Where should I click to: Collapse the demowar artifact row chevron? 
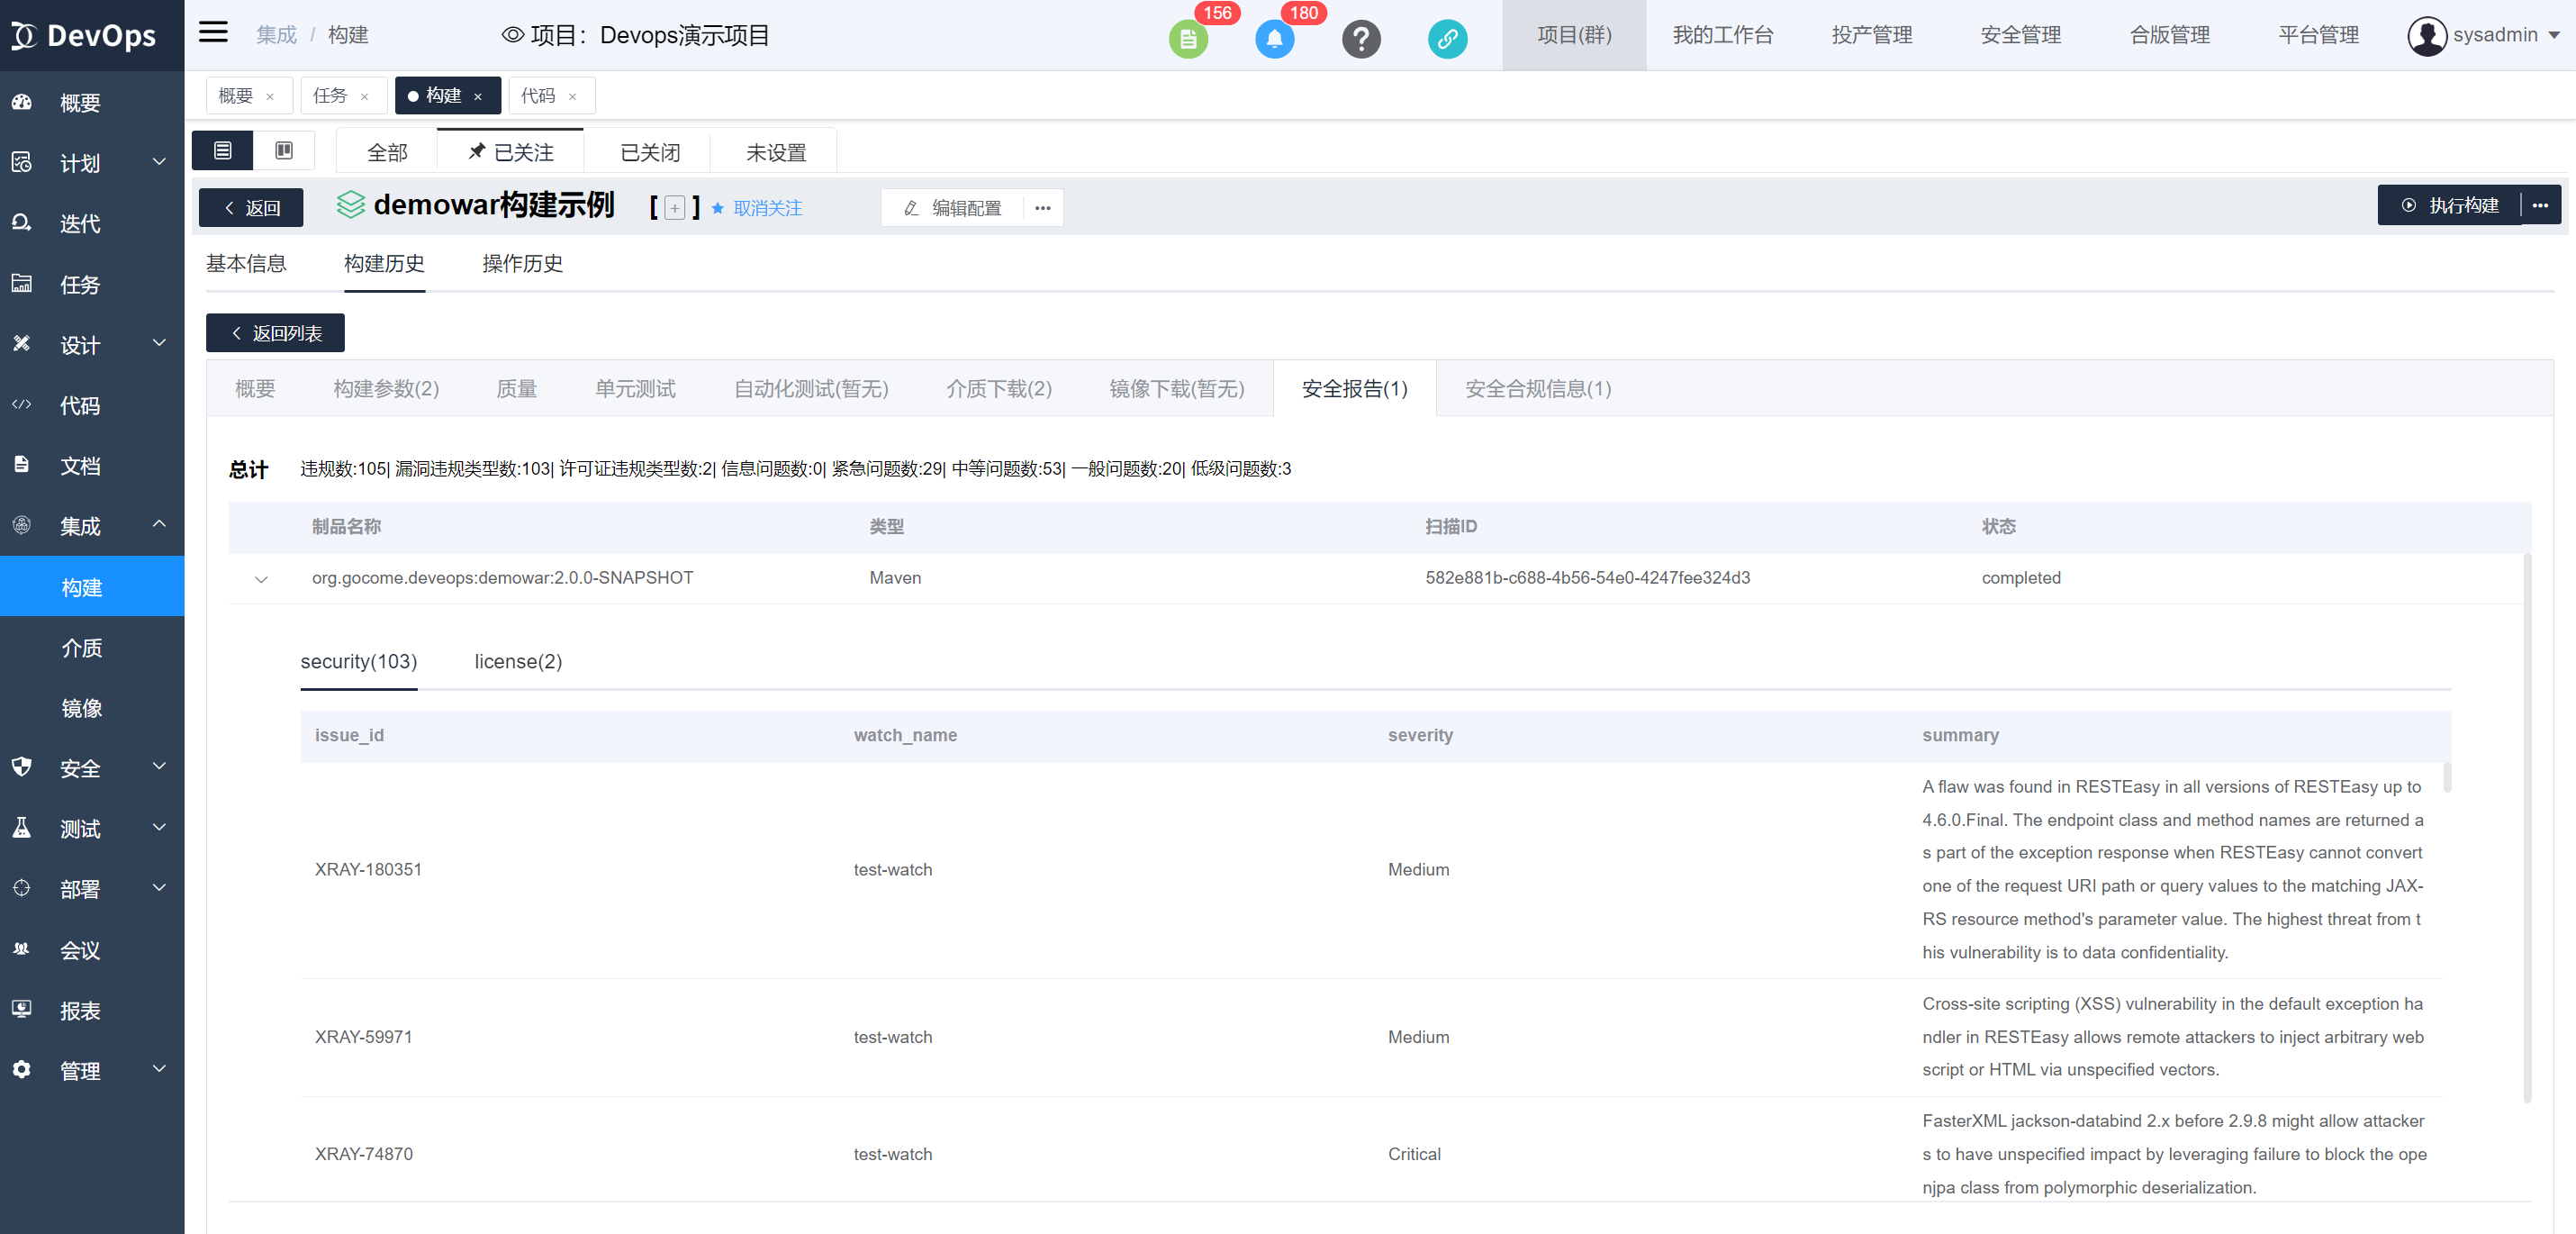pyautogui.click(x=261, y=579)
